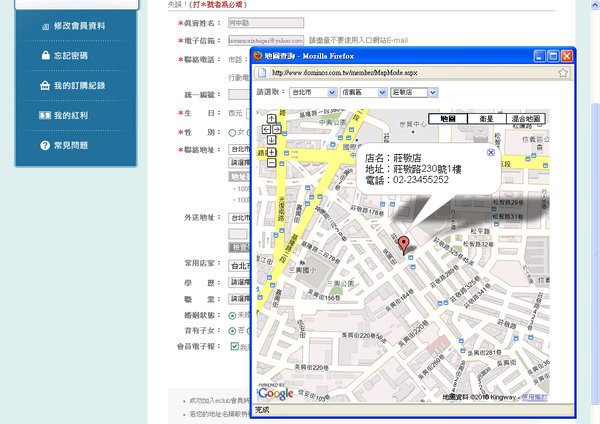Click the 電子信箱 input field
This screenshot has width=600, height=424.
(266, 40)
